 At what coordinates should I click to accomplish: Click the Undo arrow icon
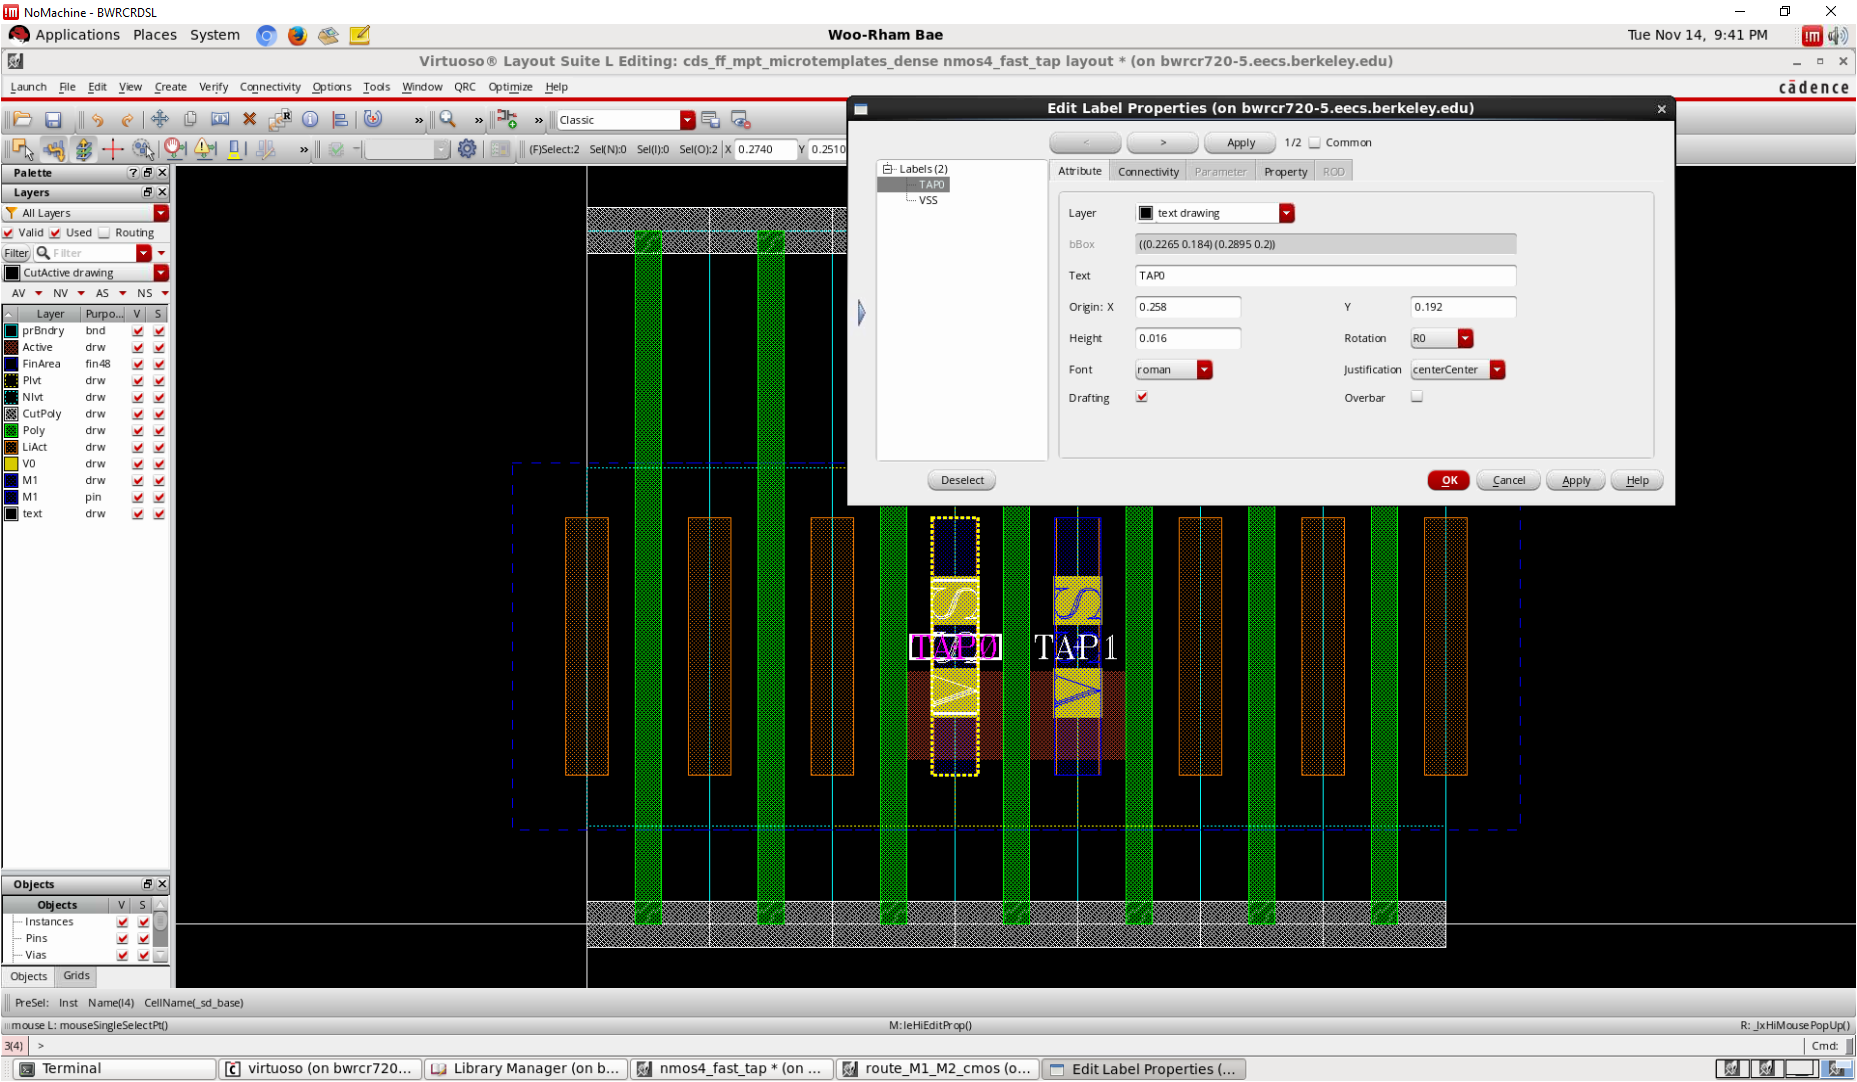pyautogui.click(x=97, y=119)
